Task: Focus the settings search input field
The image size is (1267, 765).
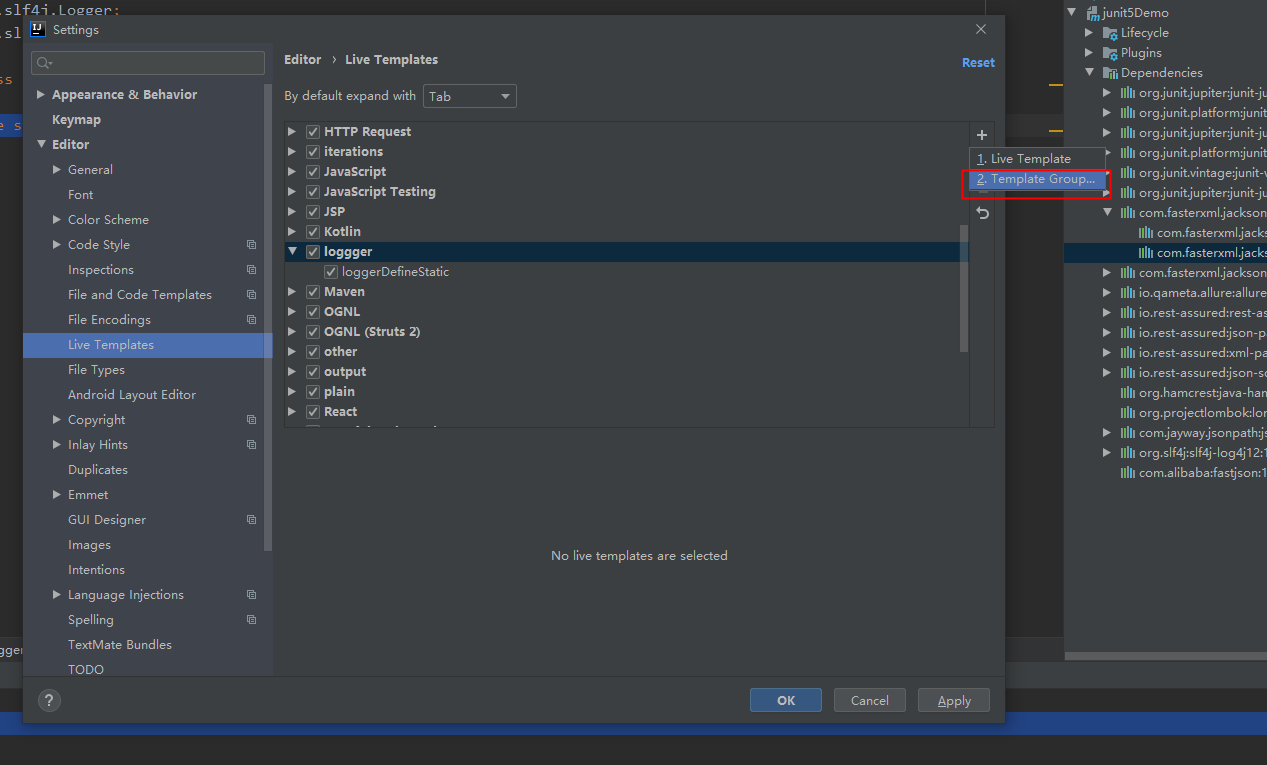Action: point(148,63)
